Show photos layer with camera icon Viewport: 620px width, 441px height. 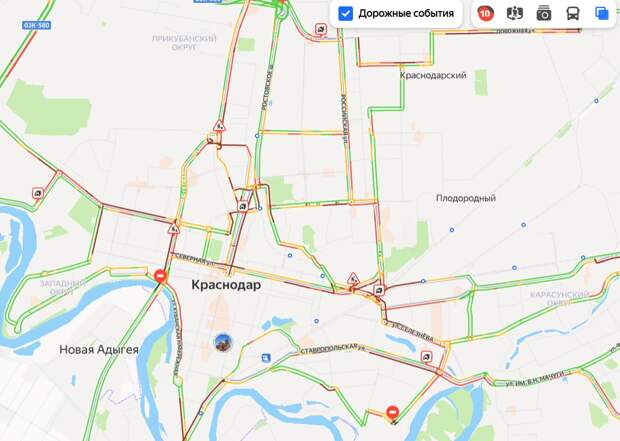click(x=544, y=14)
